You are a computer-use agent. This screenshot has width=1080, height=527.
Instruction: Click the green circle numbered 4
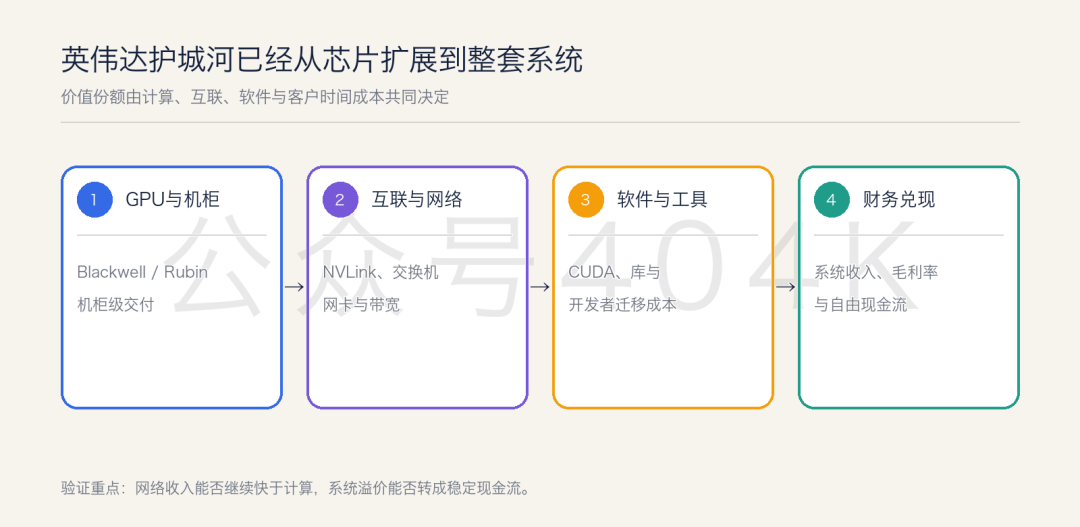[831, 200]
